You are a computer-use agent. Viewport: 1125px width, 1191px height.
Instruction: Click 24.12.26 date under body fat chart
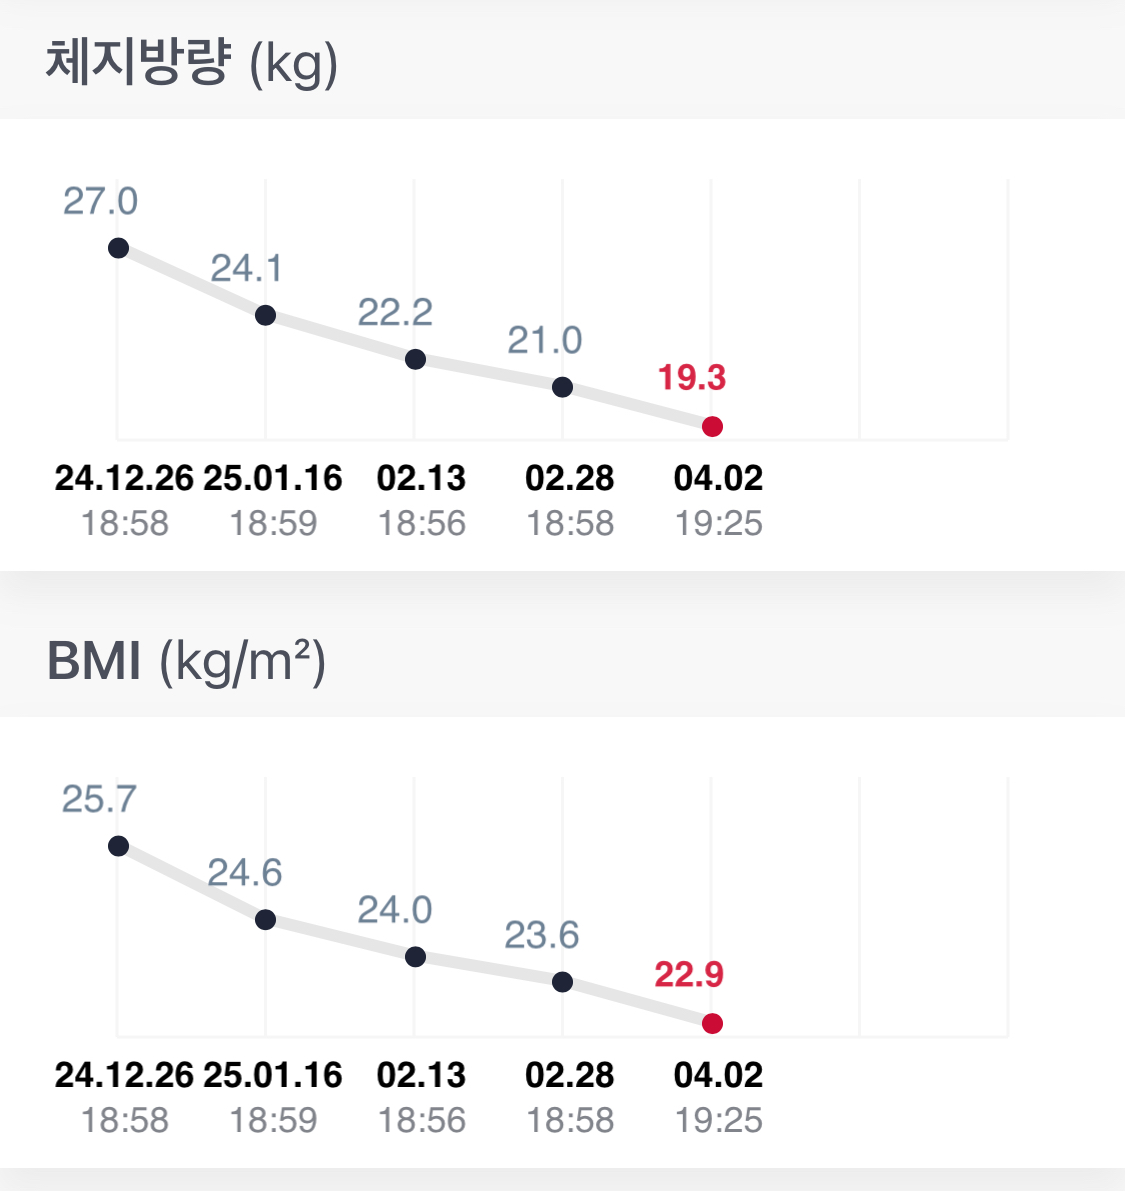124,478
